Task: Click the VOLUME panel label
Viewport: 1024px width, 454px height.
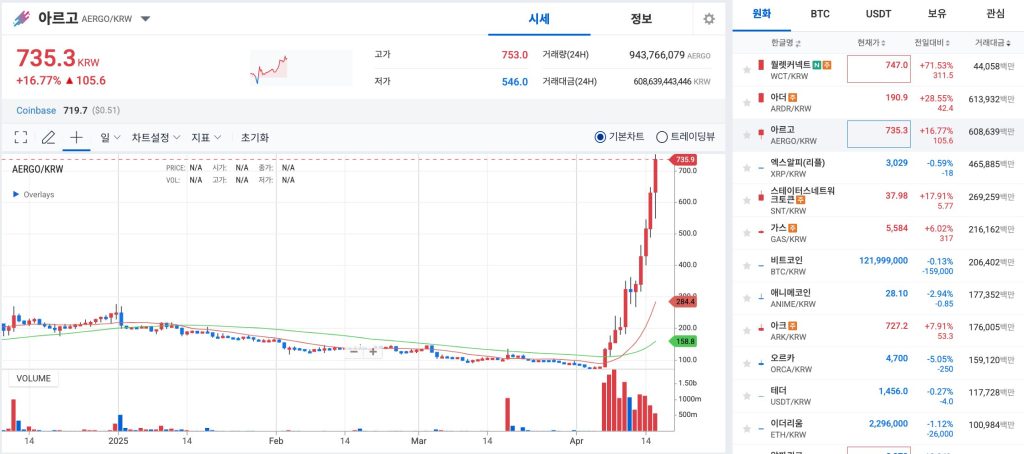Action: pyautogui.click(x=33, y=379)
